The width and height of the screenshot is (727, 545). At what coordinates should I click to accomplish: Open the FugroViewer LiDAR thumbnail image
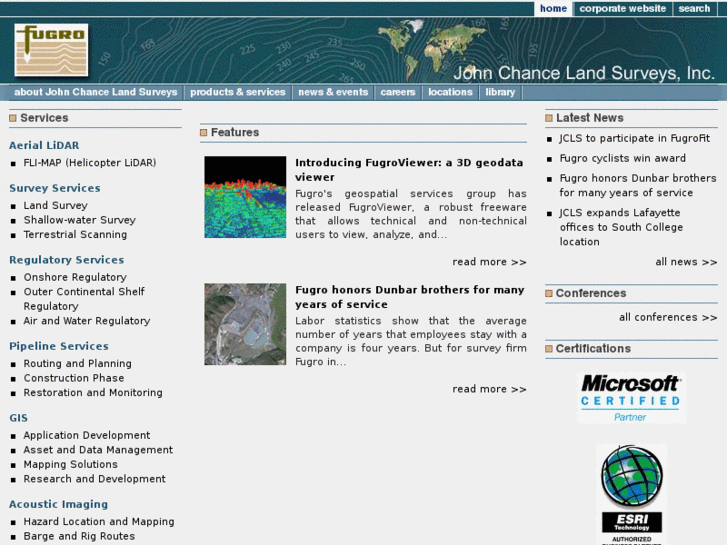245,197
